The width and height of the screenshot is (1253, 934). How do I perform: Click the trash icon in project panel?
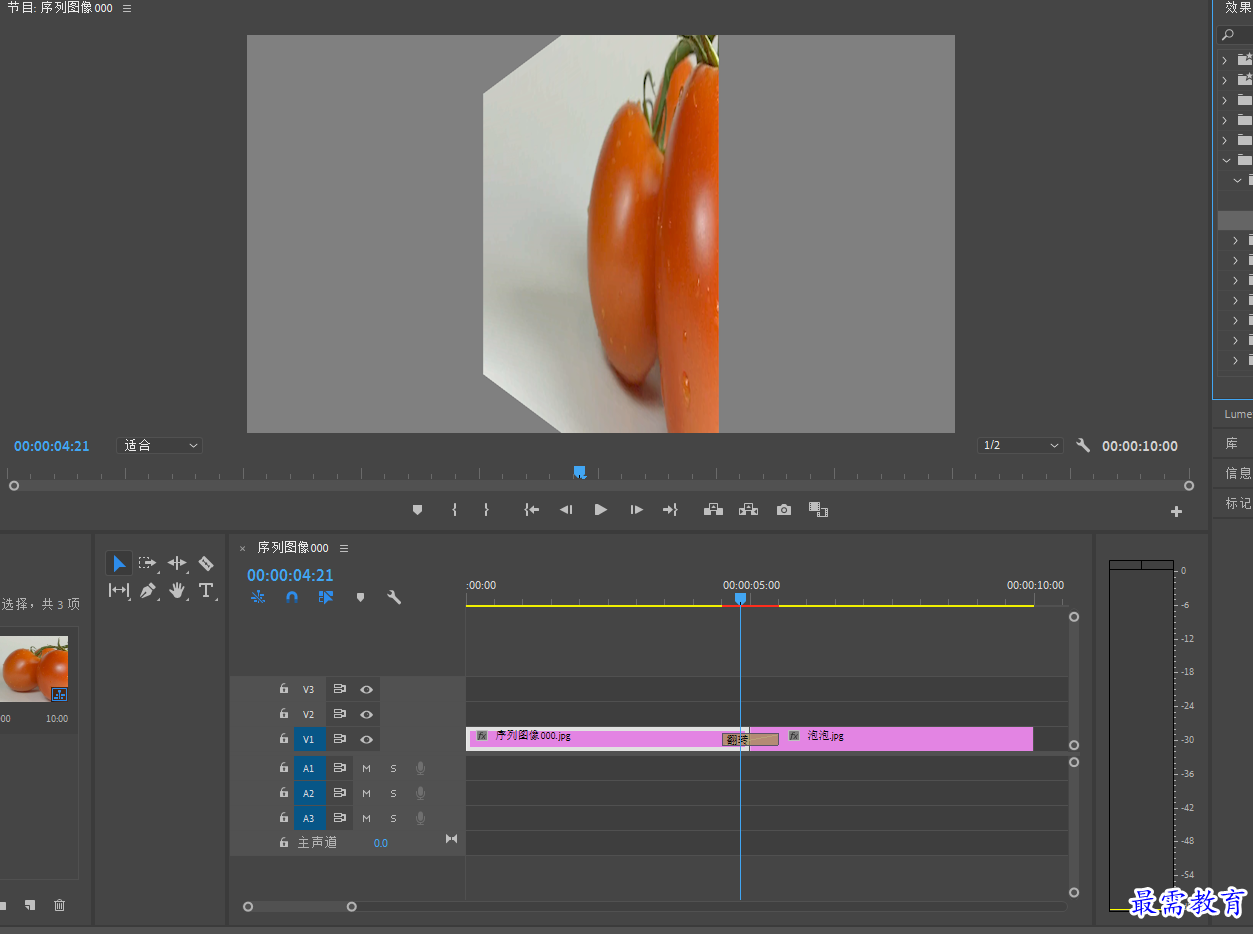60,905
